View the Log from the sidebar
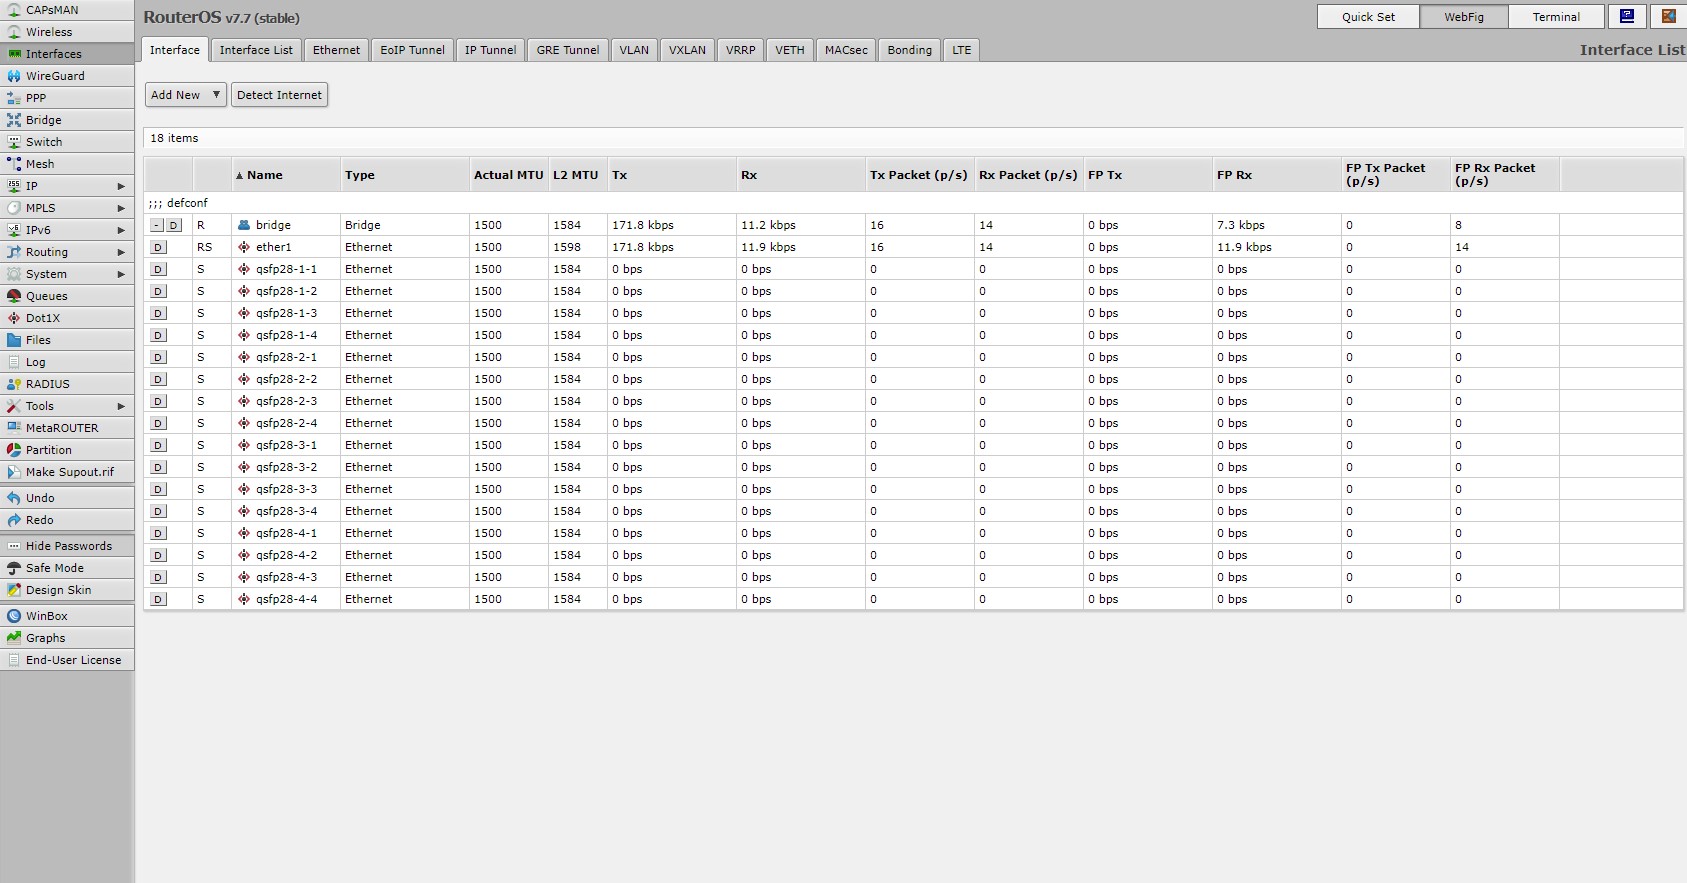 (x=67, y=362)
